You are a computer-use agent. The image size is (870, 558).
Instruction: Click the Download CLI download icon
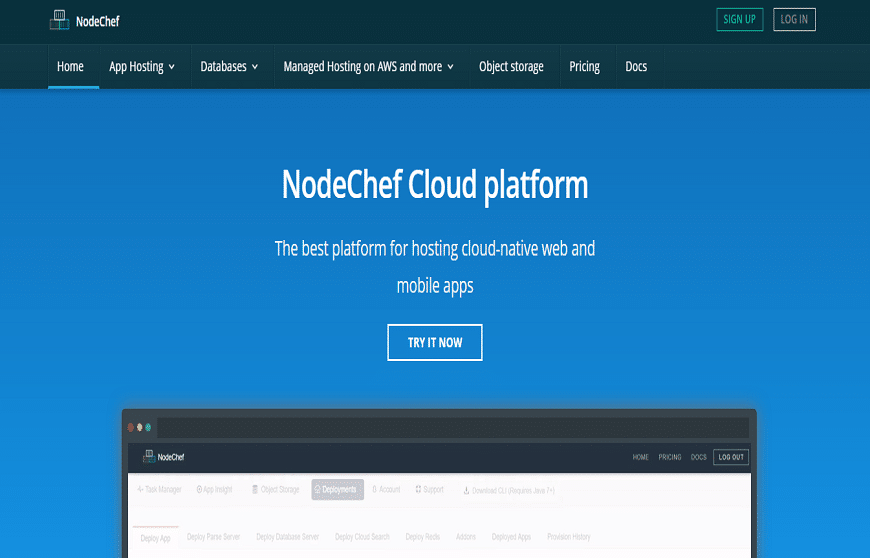(x=466, y=490)
